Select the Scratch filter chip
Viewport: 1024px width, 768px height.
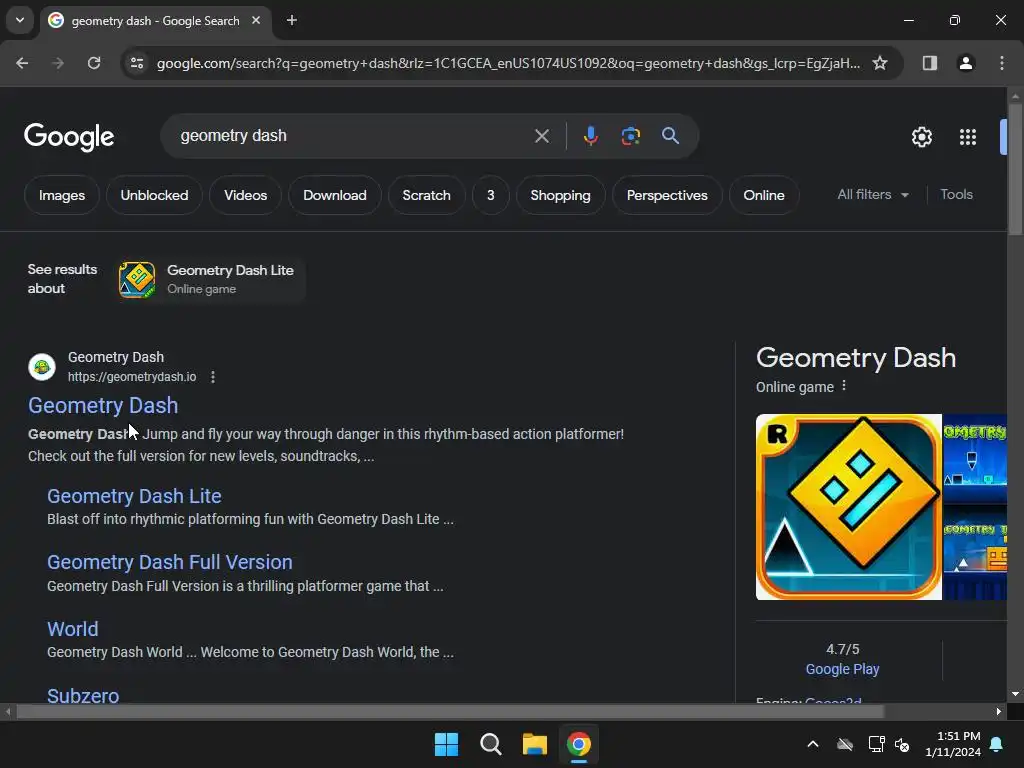tap(426, 195)
